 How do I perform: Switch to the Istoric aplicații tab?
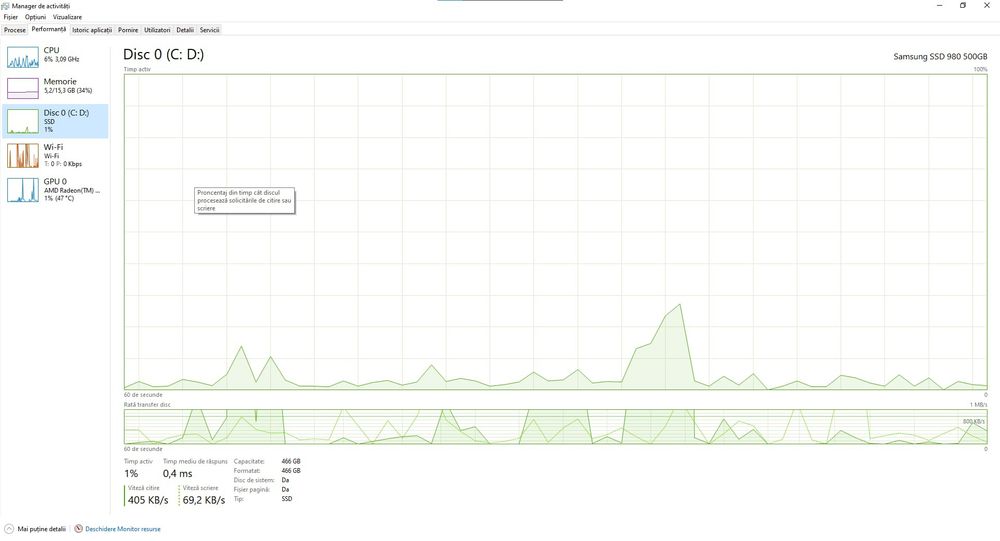point(92,30)
